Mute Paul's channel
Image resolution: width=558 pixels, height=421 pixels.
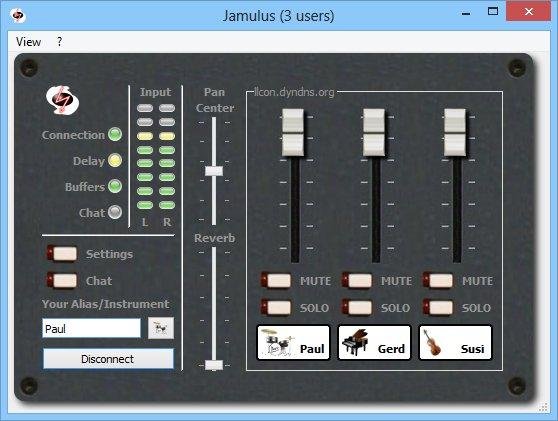click(276, 280)
